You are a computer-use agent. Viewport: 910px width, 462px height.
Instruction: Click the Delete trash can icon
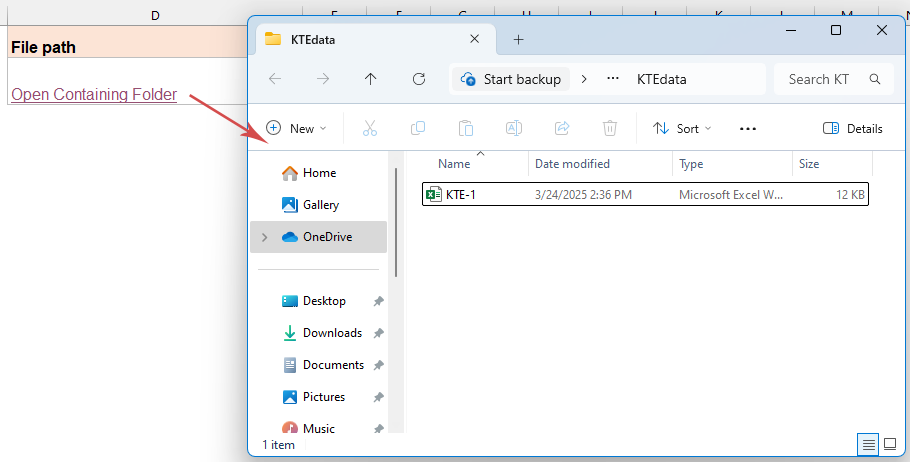[x=610, y=128]
